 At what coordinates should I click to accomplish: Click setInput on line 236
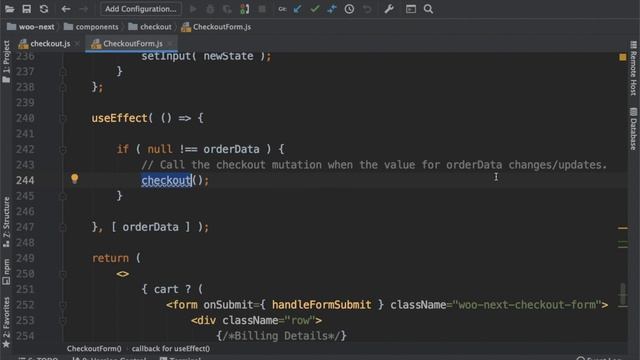(166, 56)
